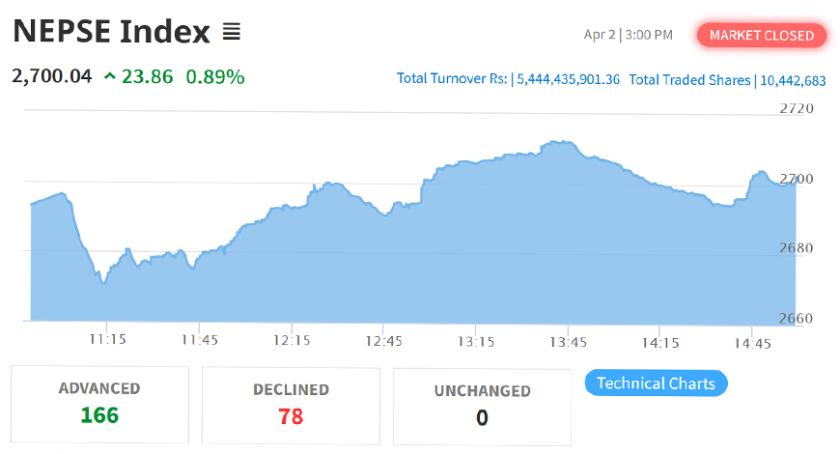The width and height of the screenshot is (840, 454).
Task: Click the green up-arrow change indicator
Action: (x=109, y=76)
